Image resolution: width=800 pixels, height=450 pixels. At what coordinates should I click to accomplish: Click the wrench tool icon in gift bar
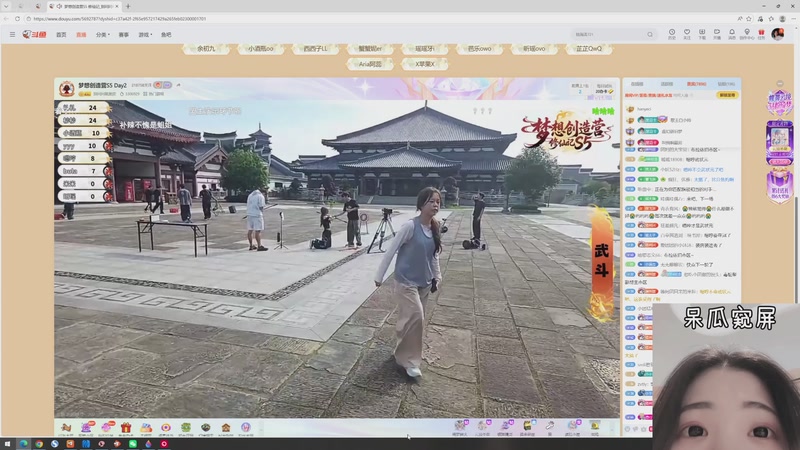pos(549,427)
